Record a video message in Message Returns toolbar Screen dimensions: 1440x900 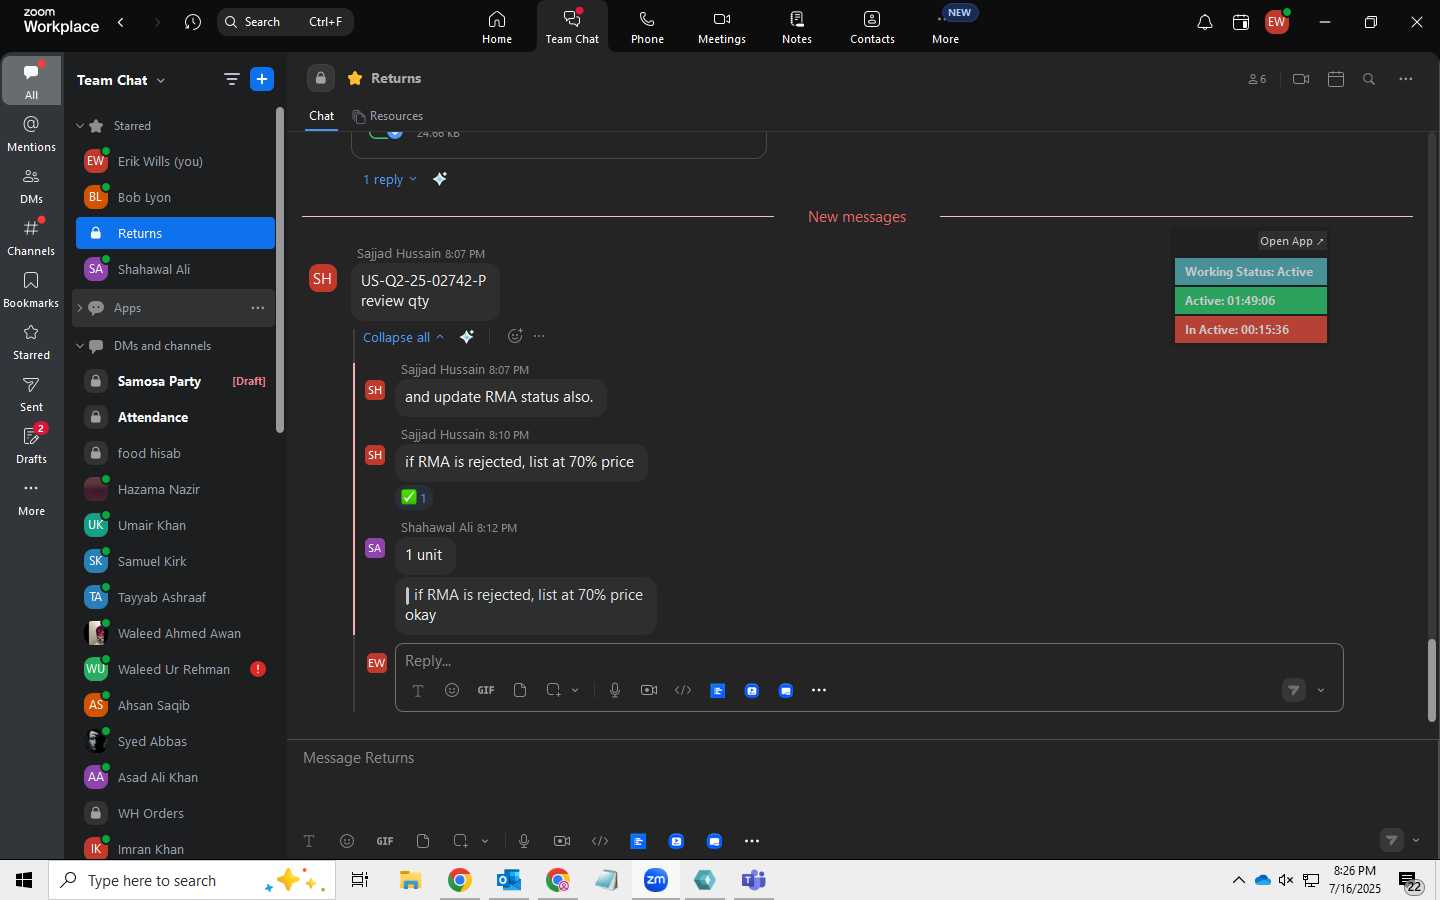point(562,841)
